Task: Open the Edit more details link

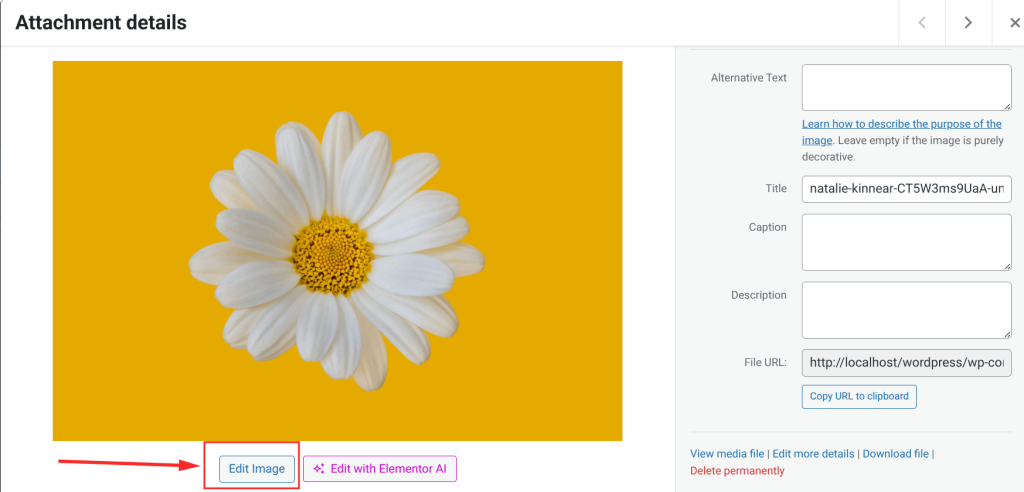Action: (x=813, y=453)
